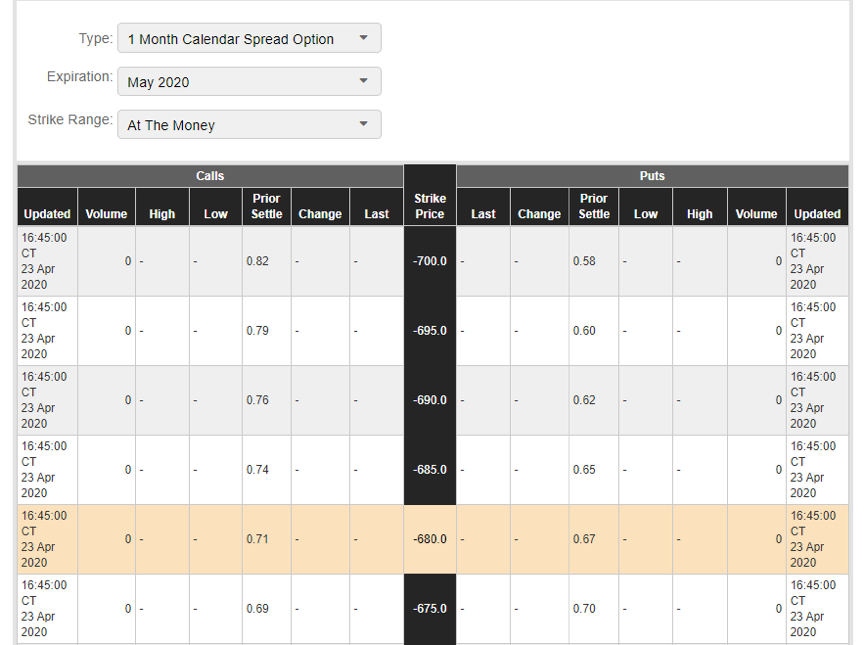Select the Calls section header
Viewport: 865px width, 645px height.
(210, 176)
